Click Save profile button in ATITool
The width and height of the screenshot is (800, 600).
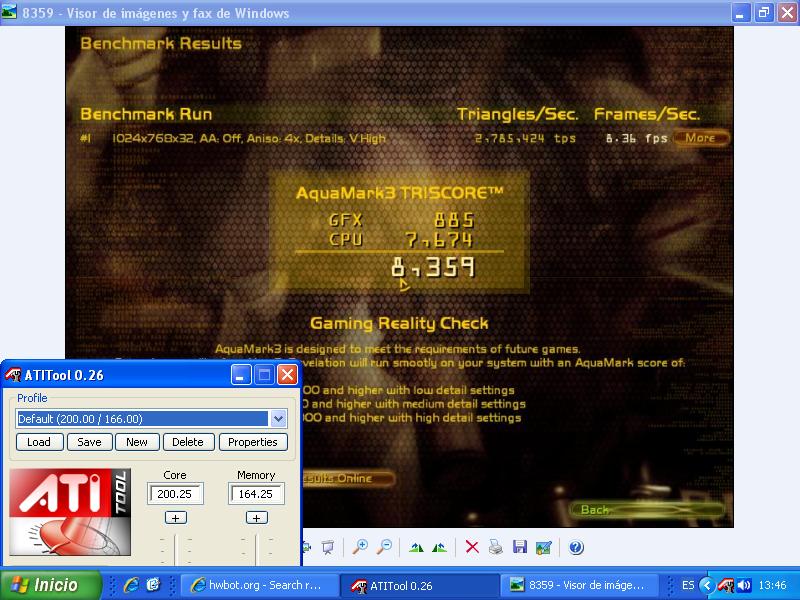(89, 442)
